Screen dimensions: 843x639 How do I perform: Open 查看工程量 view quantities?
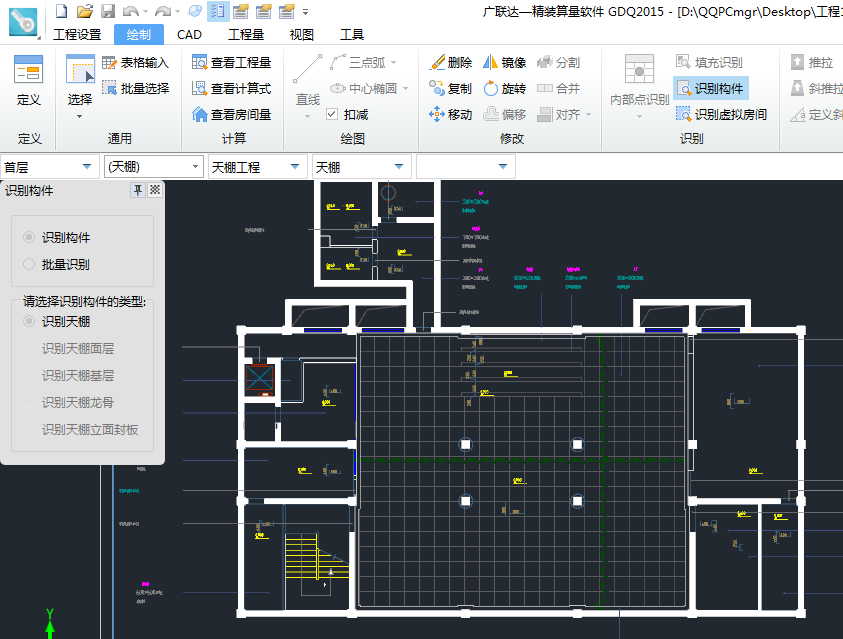[231, 62]
